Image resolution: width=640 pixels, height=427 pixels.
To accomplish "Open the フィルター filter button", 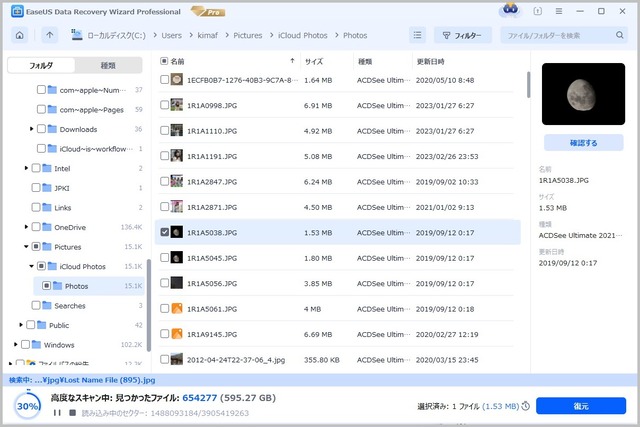I will 462,36.
